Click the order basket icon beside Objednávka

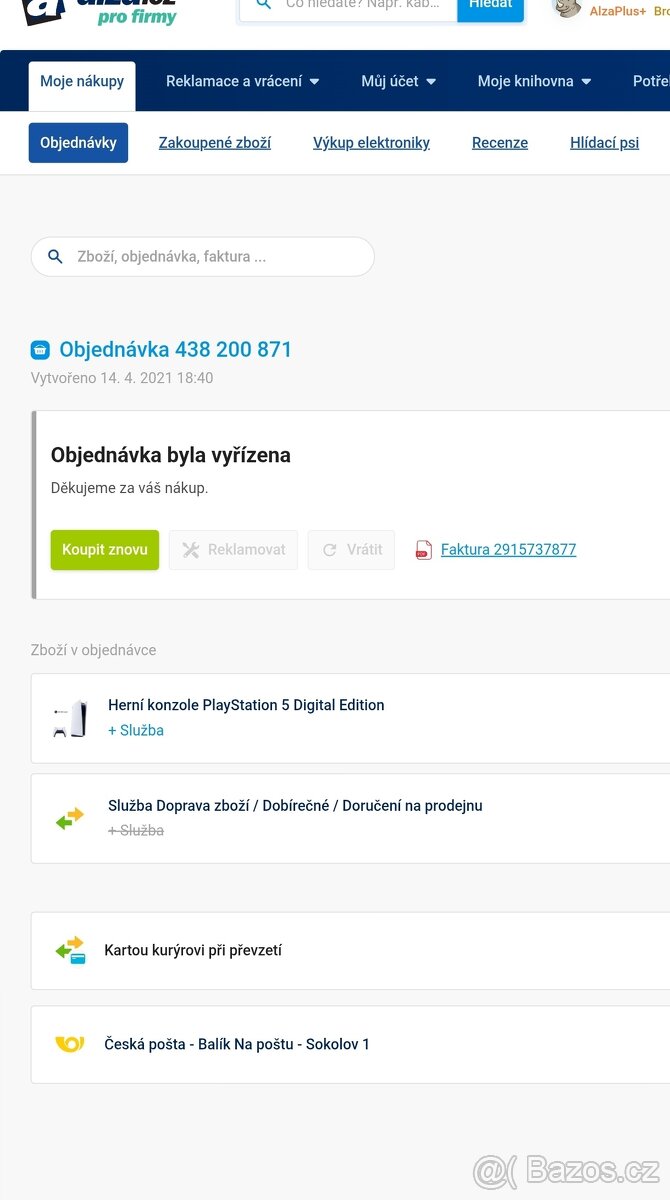[x=40, y=350]
